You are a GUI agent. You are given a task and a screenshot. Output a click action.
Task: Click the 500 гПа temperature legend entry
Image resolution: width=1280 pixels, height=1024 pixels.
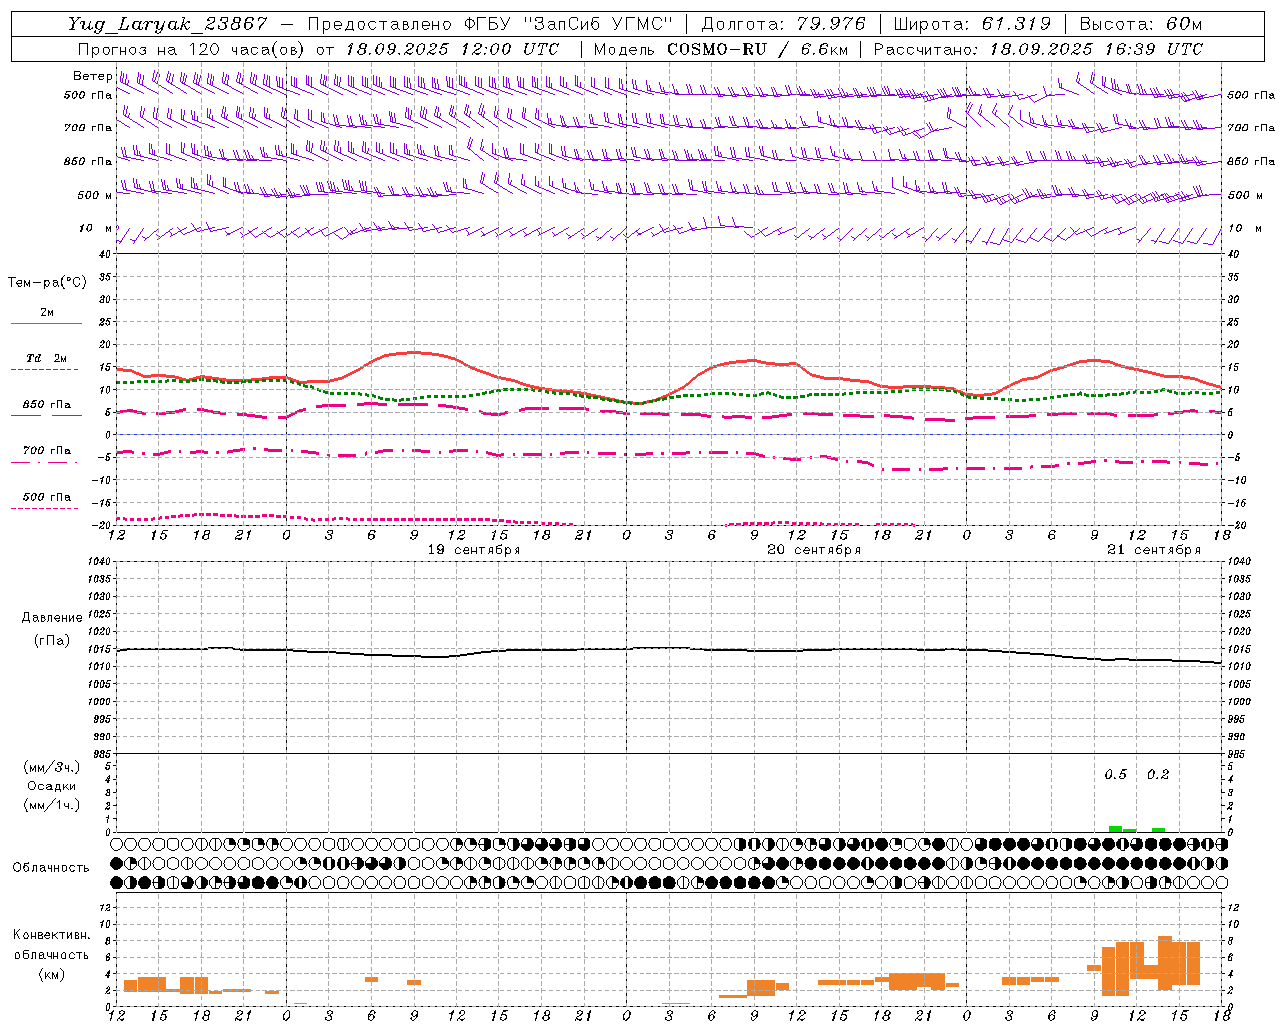47,497
